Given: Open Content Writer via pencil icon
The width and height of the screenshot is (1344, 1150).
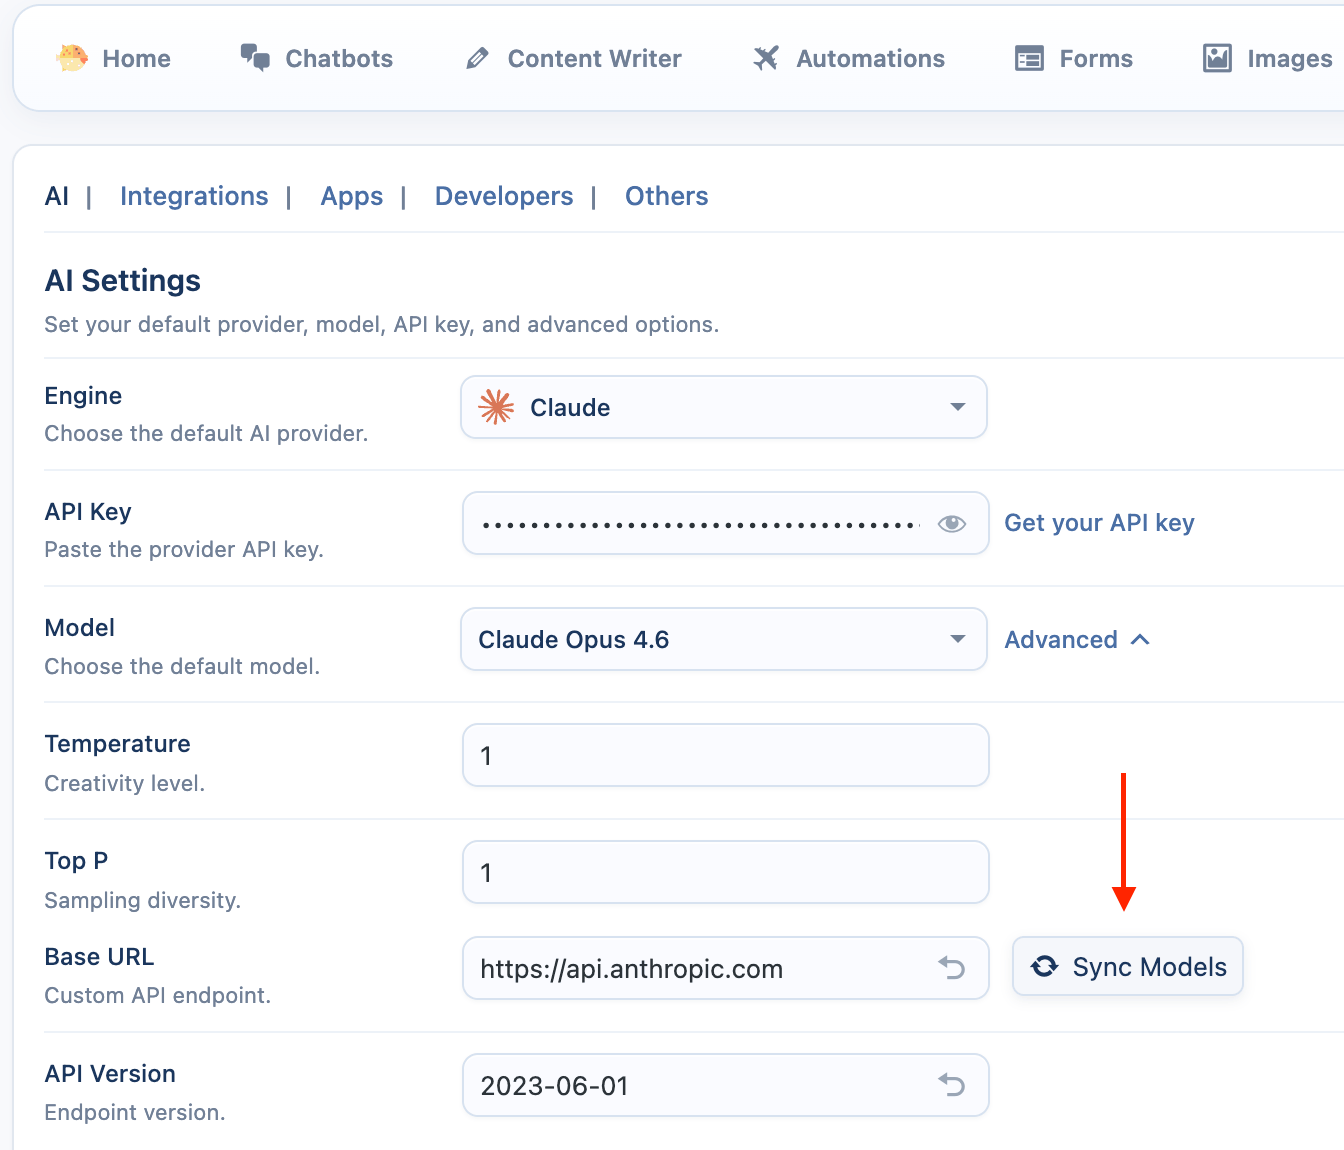Looking at the screenshot, I should tap(478, 59).
